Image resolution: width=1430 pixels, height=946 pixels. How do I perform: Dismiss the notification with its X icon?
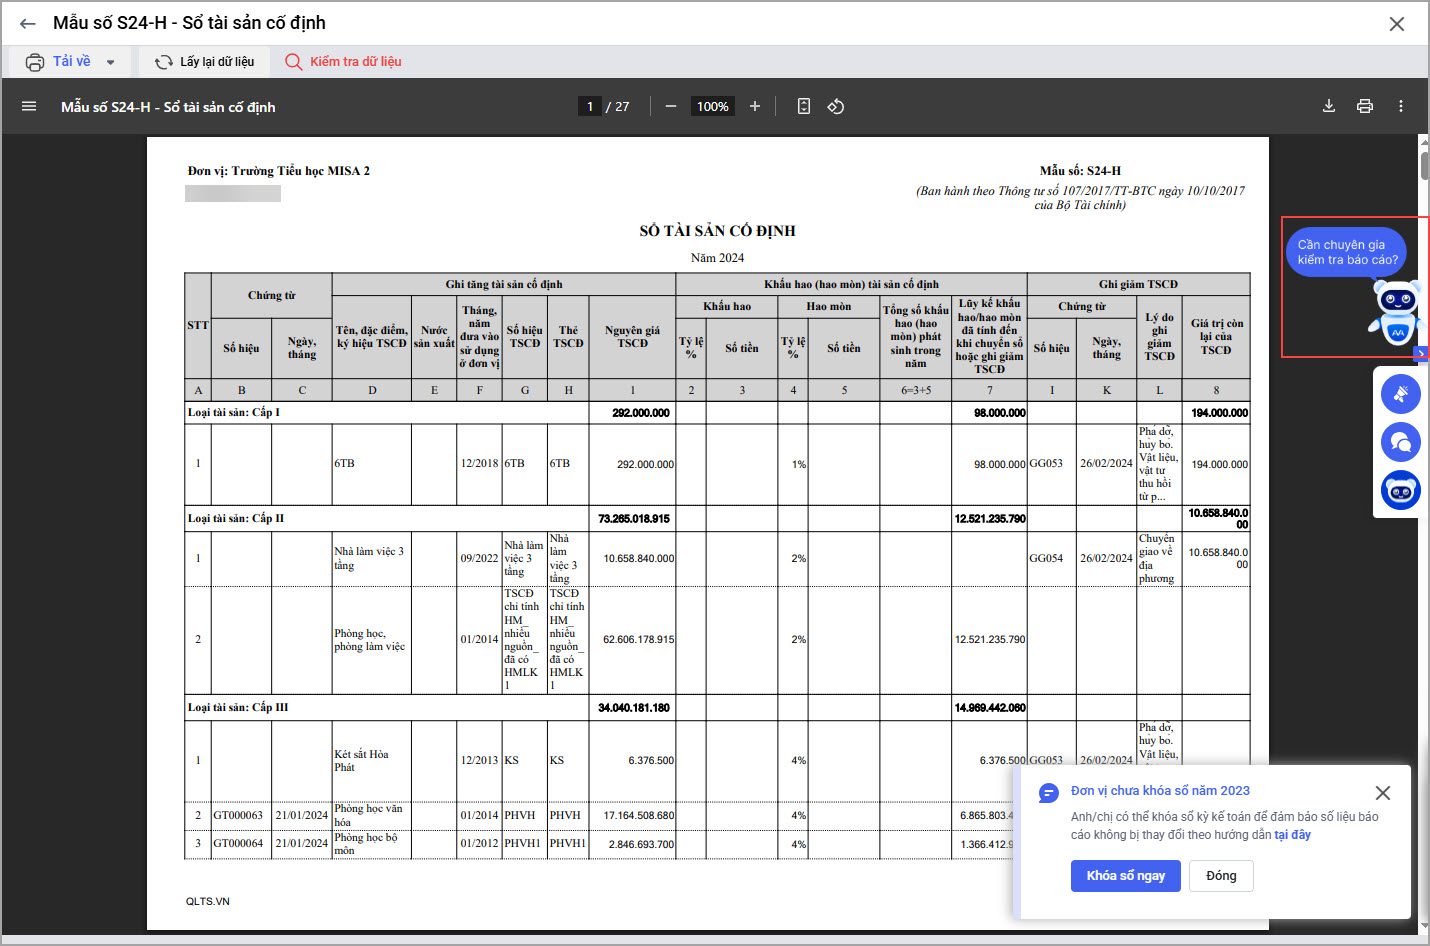click(1383, 793)
